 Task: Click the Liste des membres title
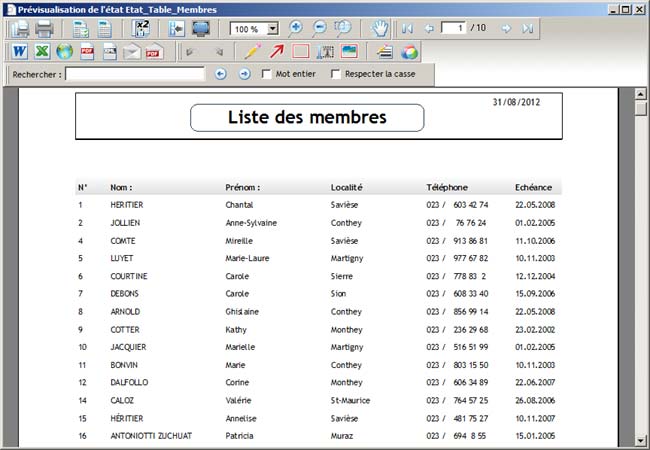(307, 117)
